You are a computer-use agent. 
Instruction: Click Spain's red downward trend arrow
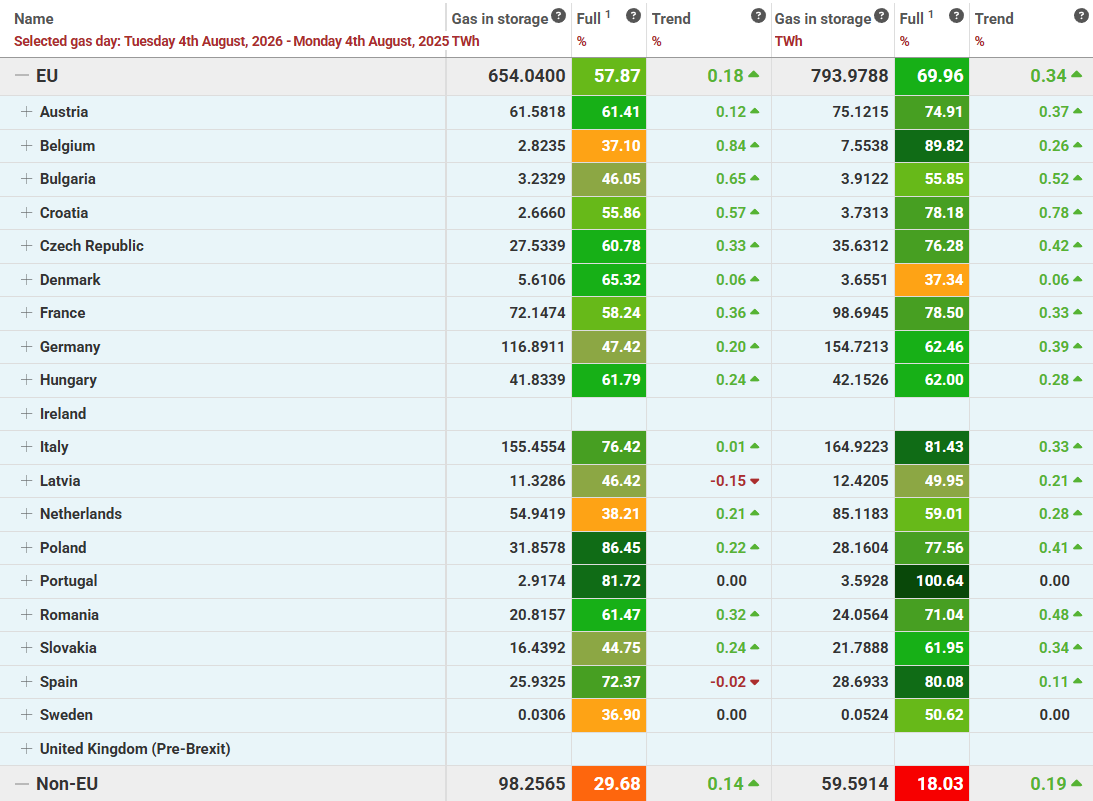pyautogui.click(x=755, y=682)
